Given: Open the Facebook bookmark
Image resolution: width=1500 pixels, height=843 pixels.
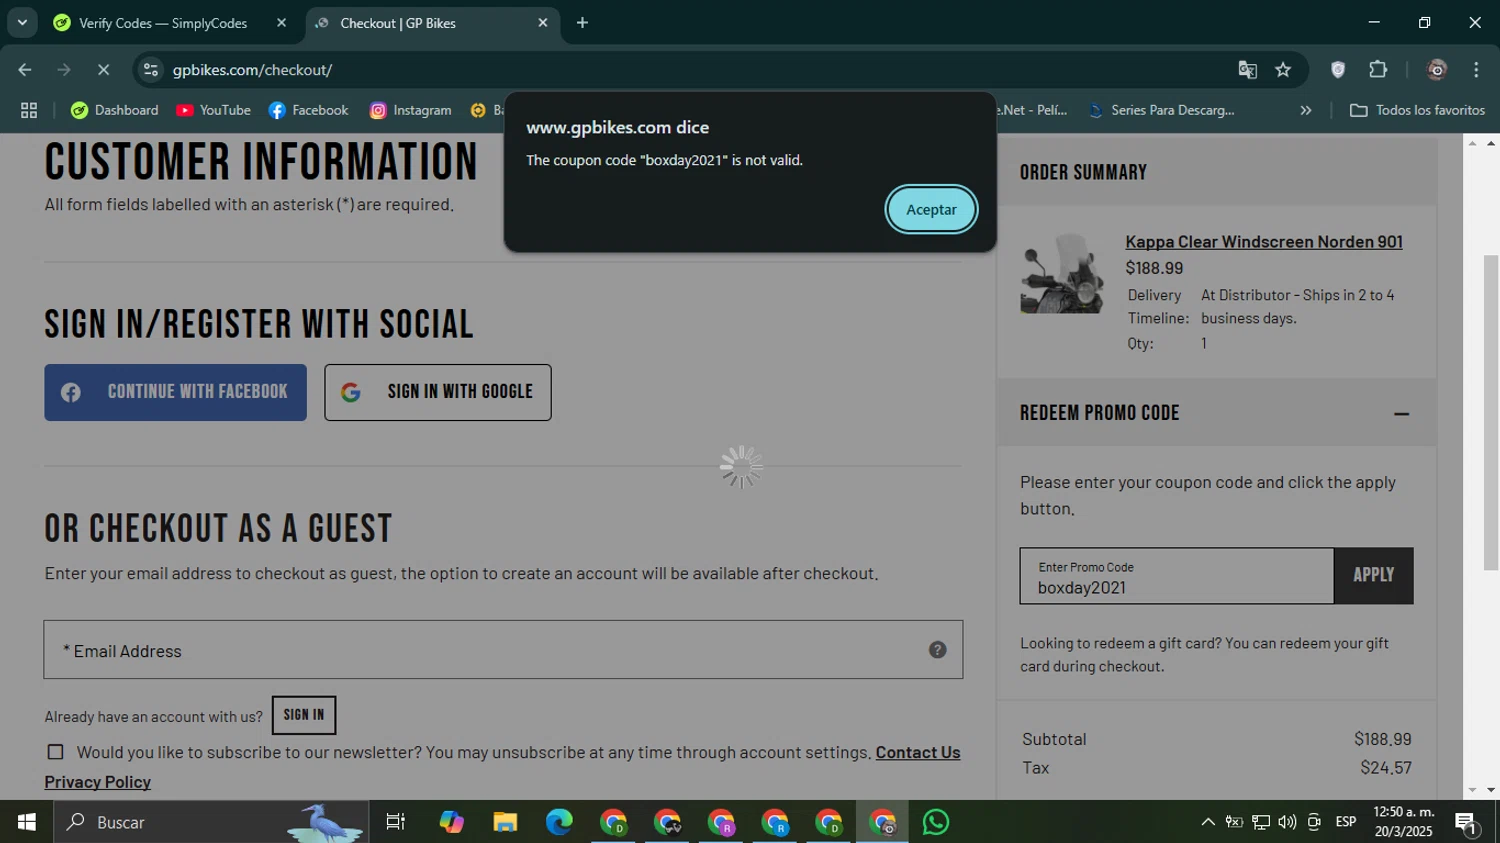Looking at the screenshot, I should [308, 110].
